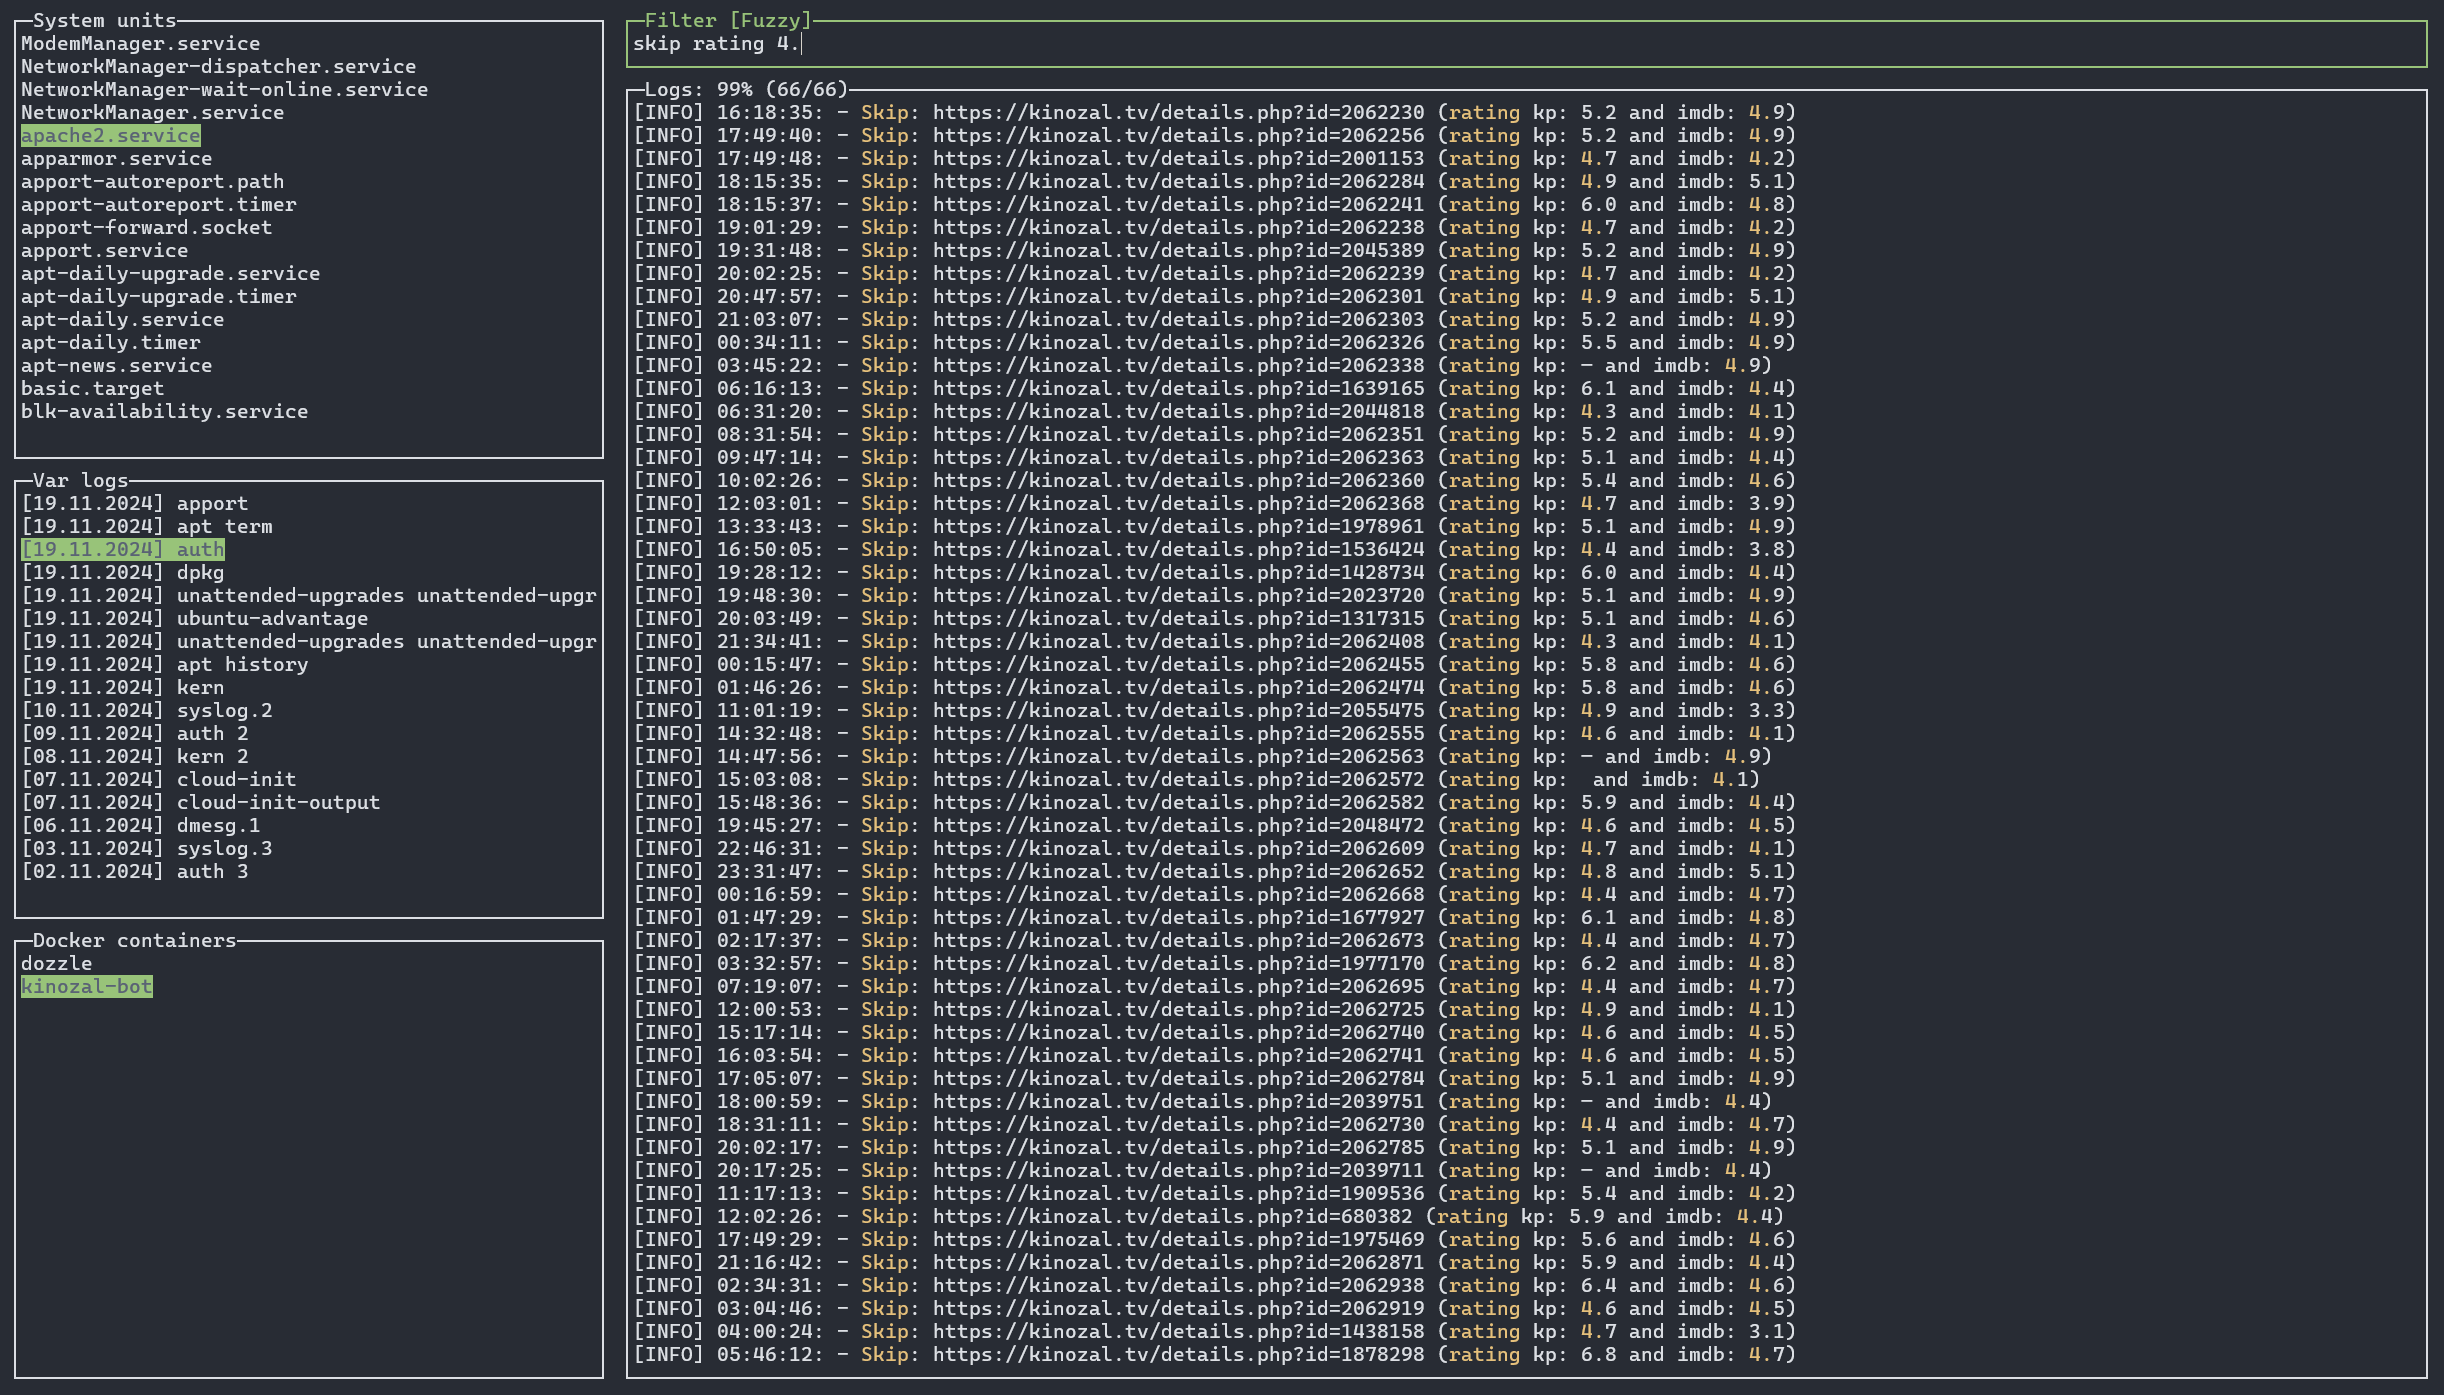The width and height of the screenshot is (2444, 1395).
Task: Open link with id=2001153 in logs
Action: point(1178,158)
